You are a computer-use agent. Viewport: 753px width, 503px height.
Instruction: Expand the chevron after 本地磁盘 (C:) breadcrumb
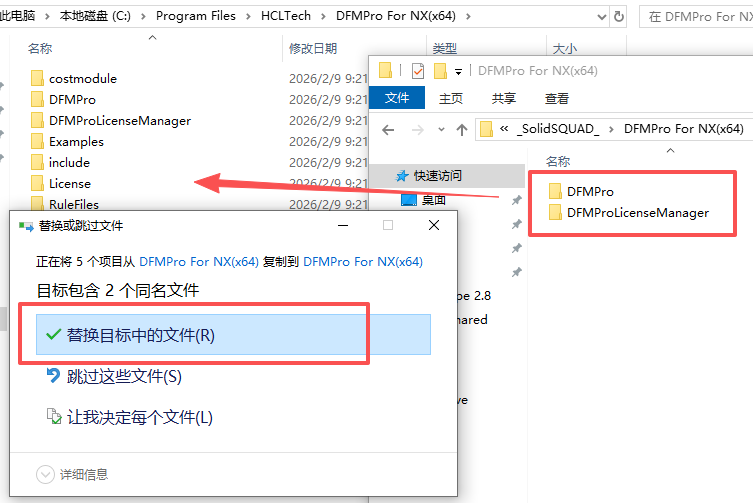click(x=143, y=16)
